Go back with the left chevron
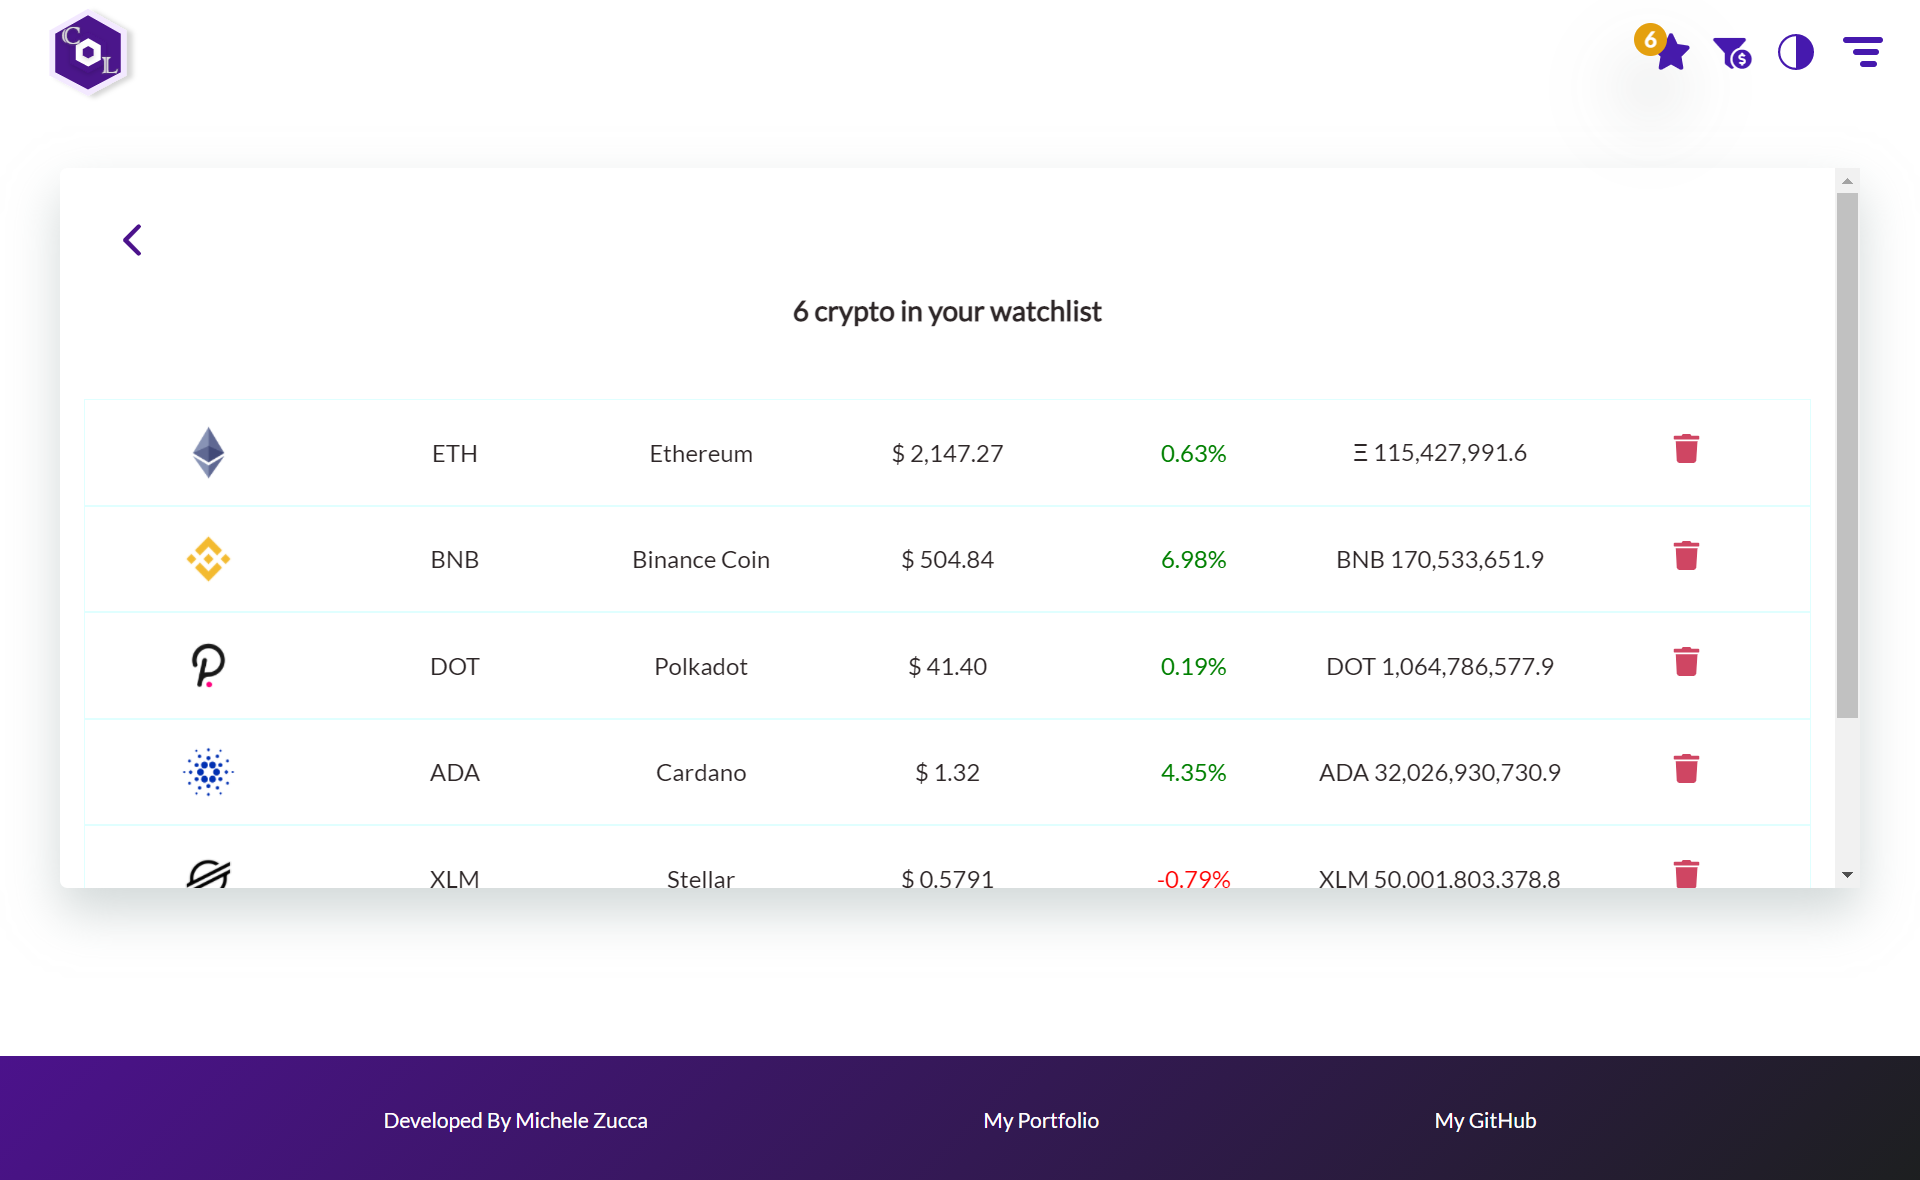This screenshot has width=1920, height=1180. click(132, 240)
